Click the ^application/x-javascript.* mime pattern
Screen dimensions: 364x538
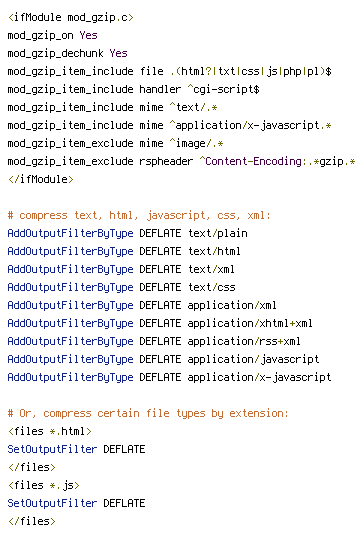point(250,125)
